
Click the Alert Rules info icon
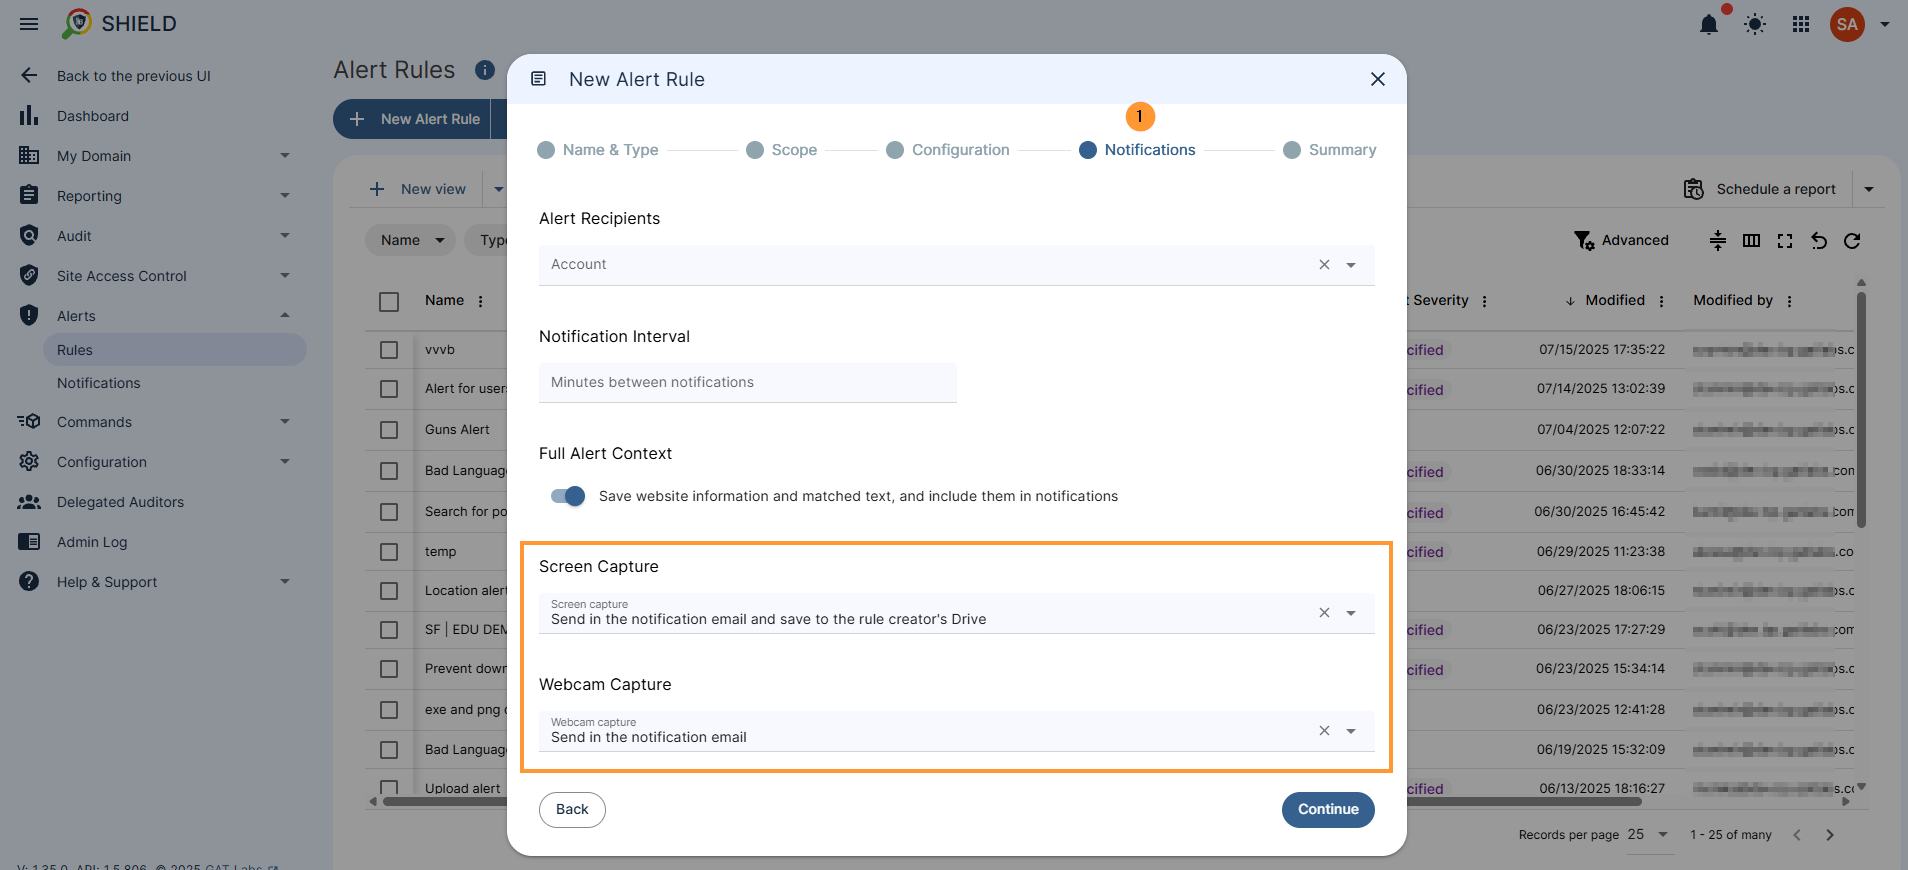tap(485, 70)
